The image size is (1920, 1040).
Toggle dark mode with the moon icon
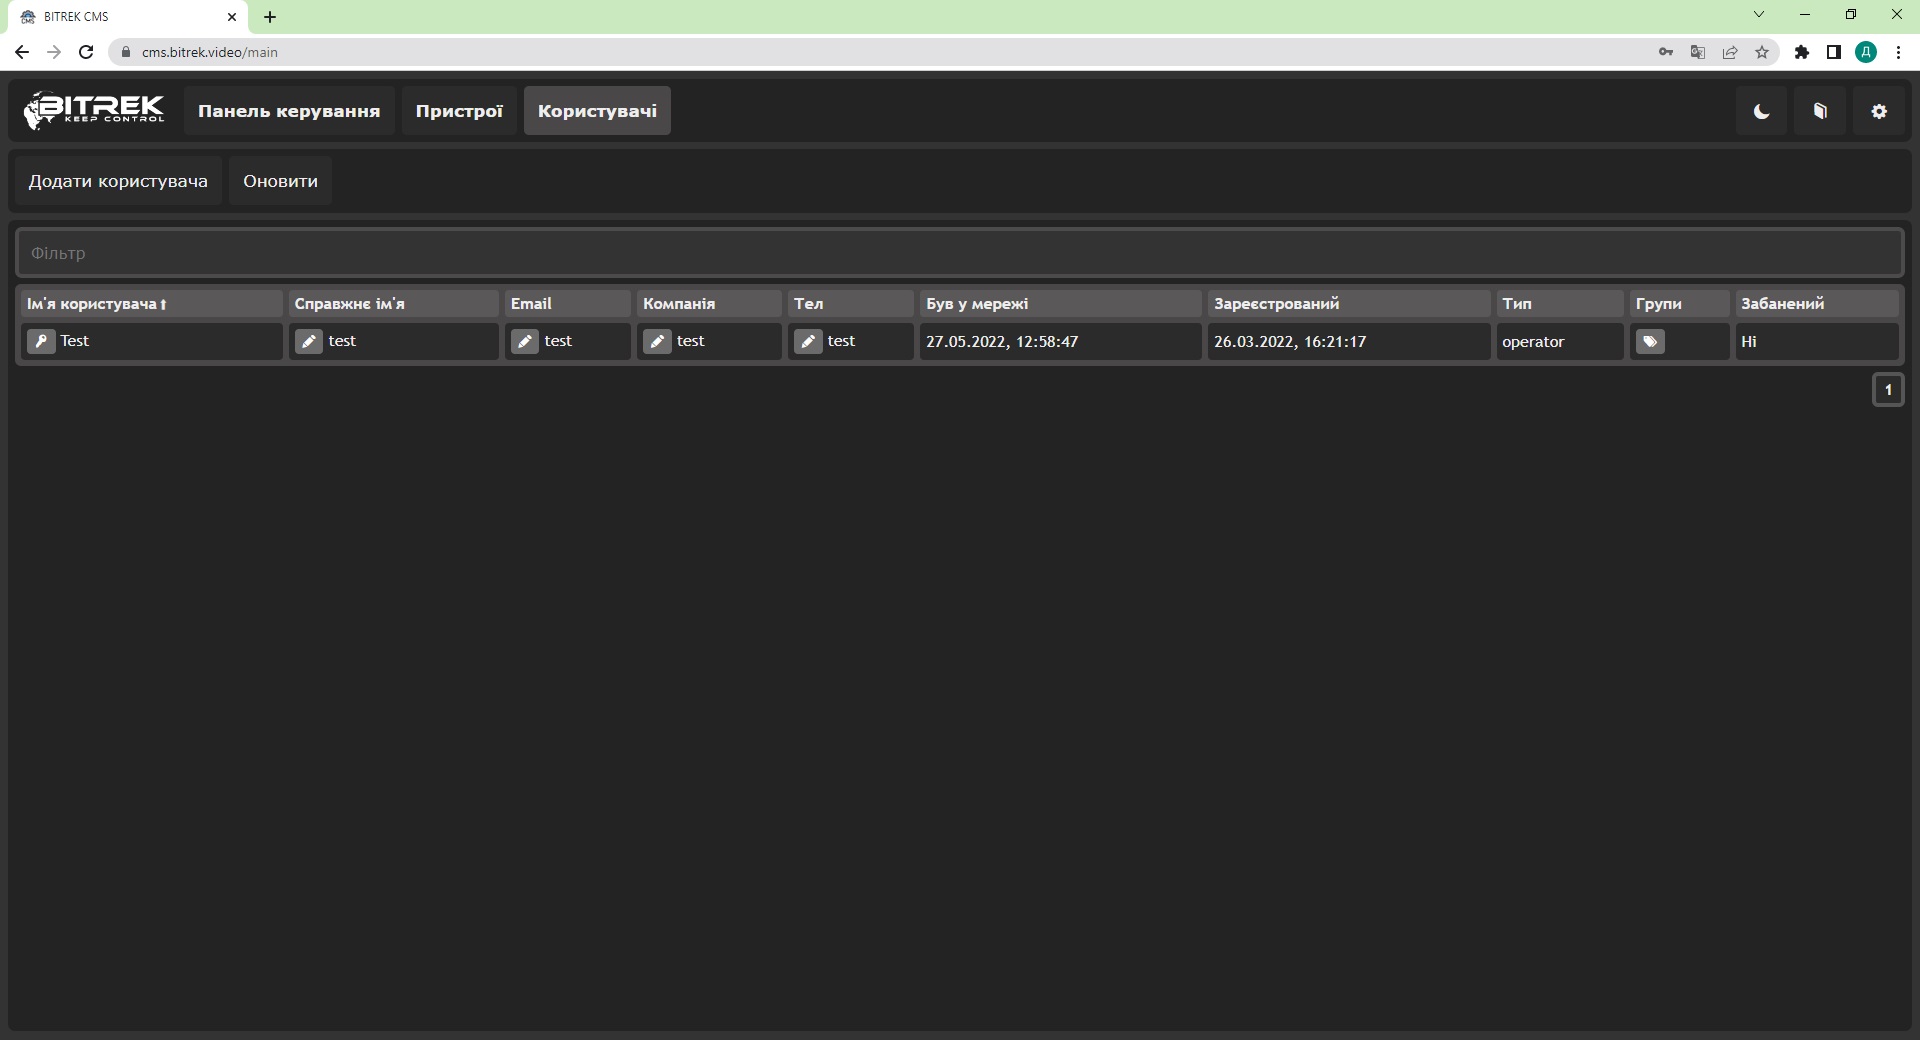[x=1761, y=111]
